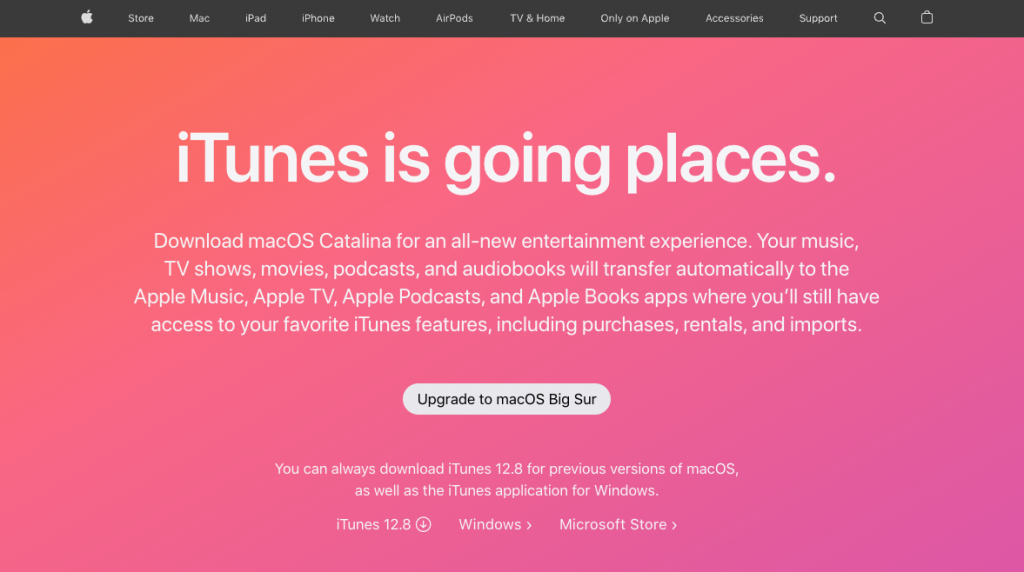Click the iTunes 12.8 download arrow icon
This screenshot has width=1024, height=572.
(x=423, y=524)
